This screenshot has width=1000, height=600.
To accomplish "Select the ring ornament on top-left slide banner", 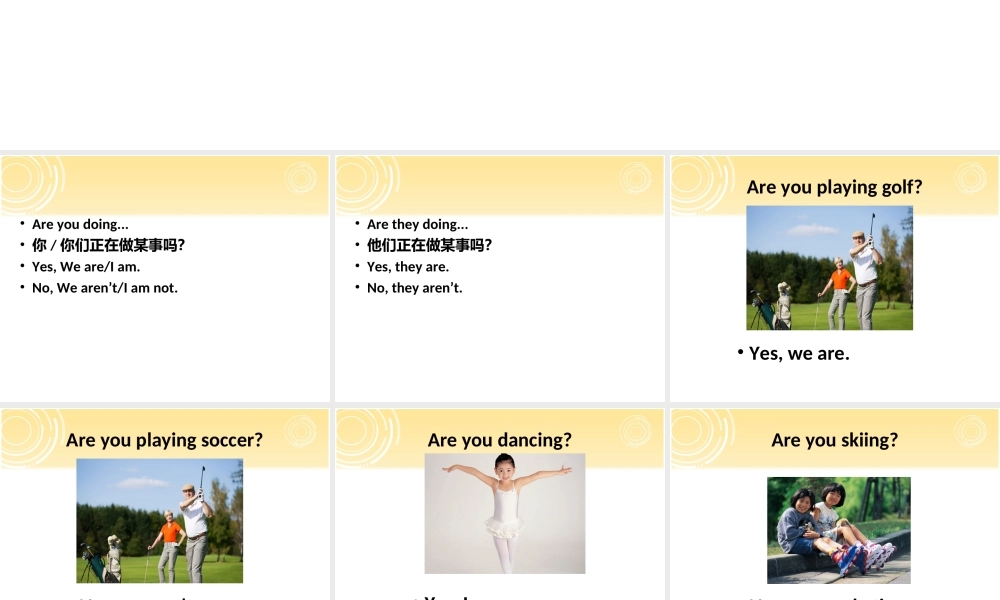I will click(300, 180).
